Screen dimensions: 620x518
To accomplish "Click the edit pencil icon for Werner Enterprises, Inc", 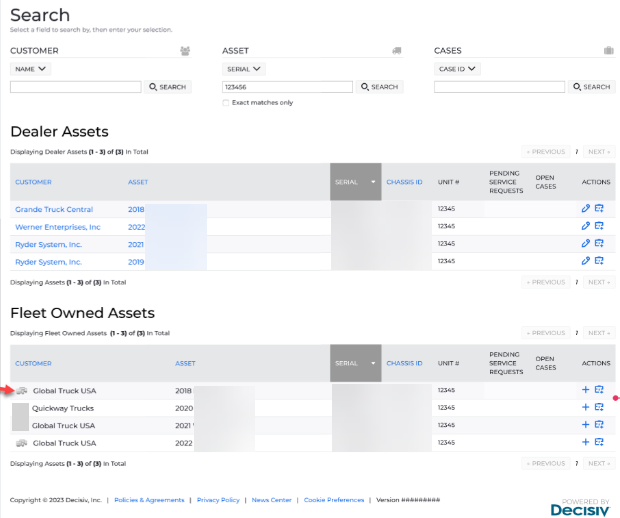I will [x=586, y=226].
